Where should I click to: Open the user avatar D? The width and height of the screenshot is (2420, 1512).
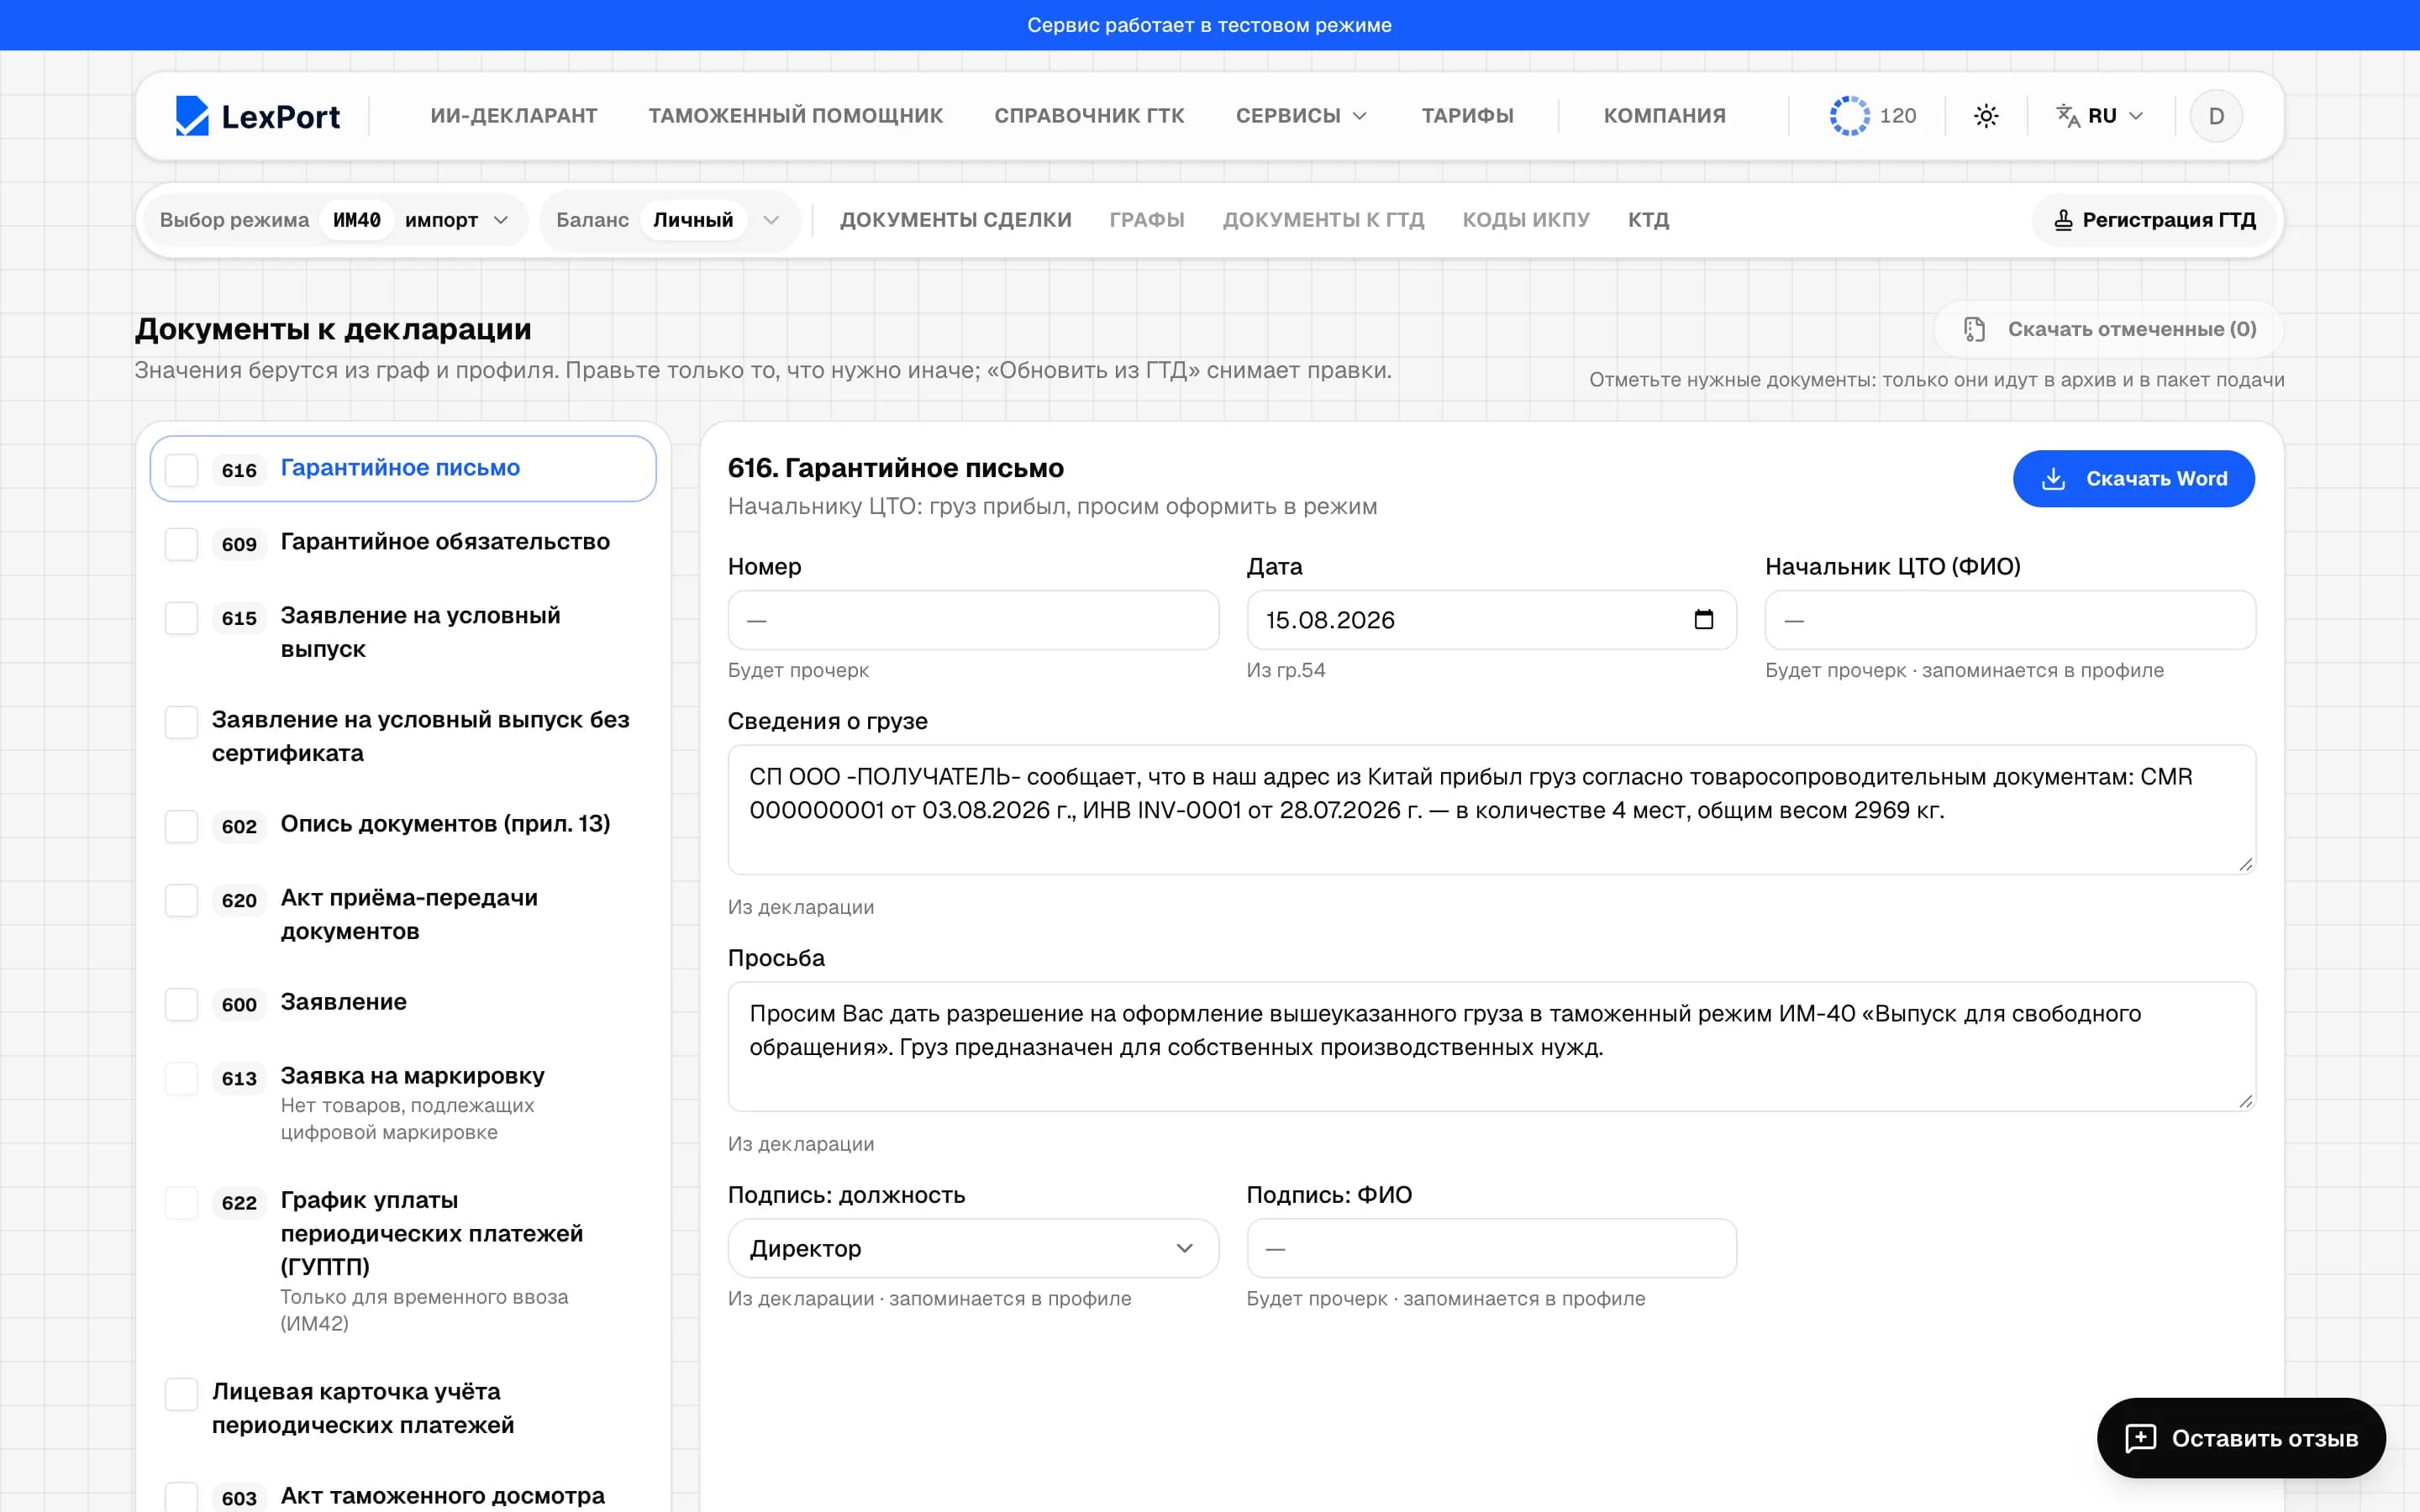(x=2216, y=116)
